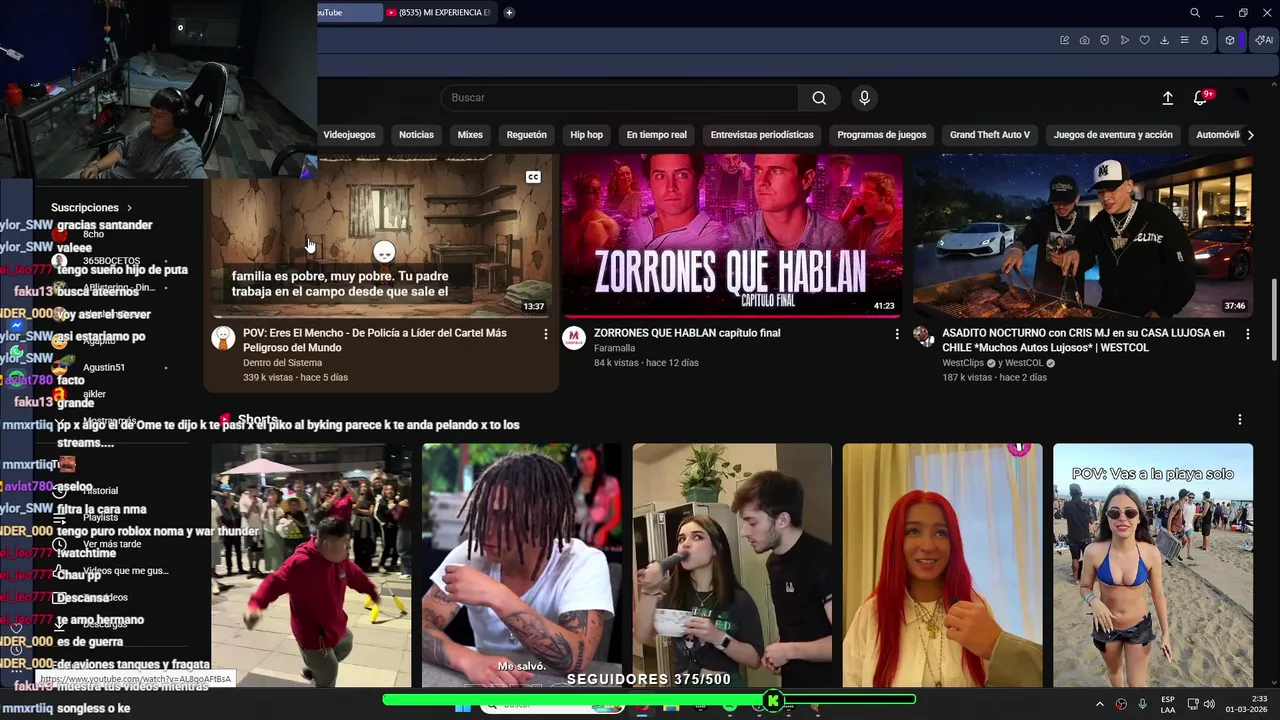Select the Entrevistas periodísticas chip
The height and width of the screenshot is (720, 1280).
point(762,135)
